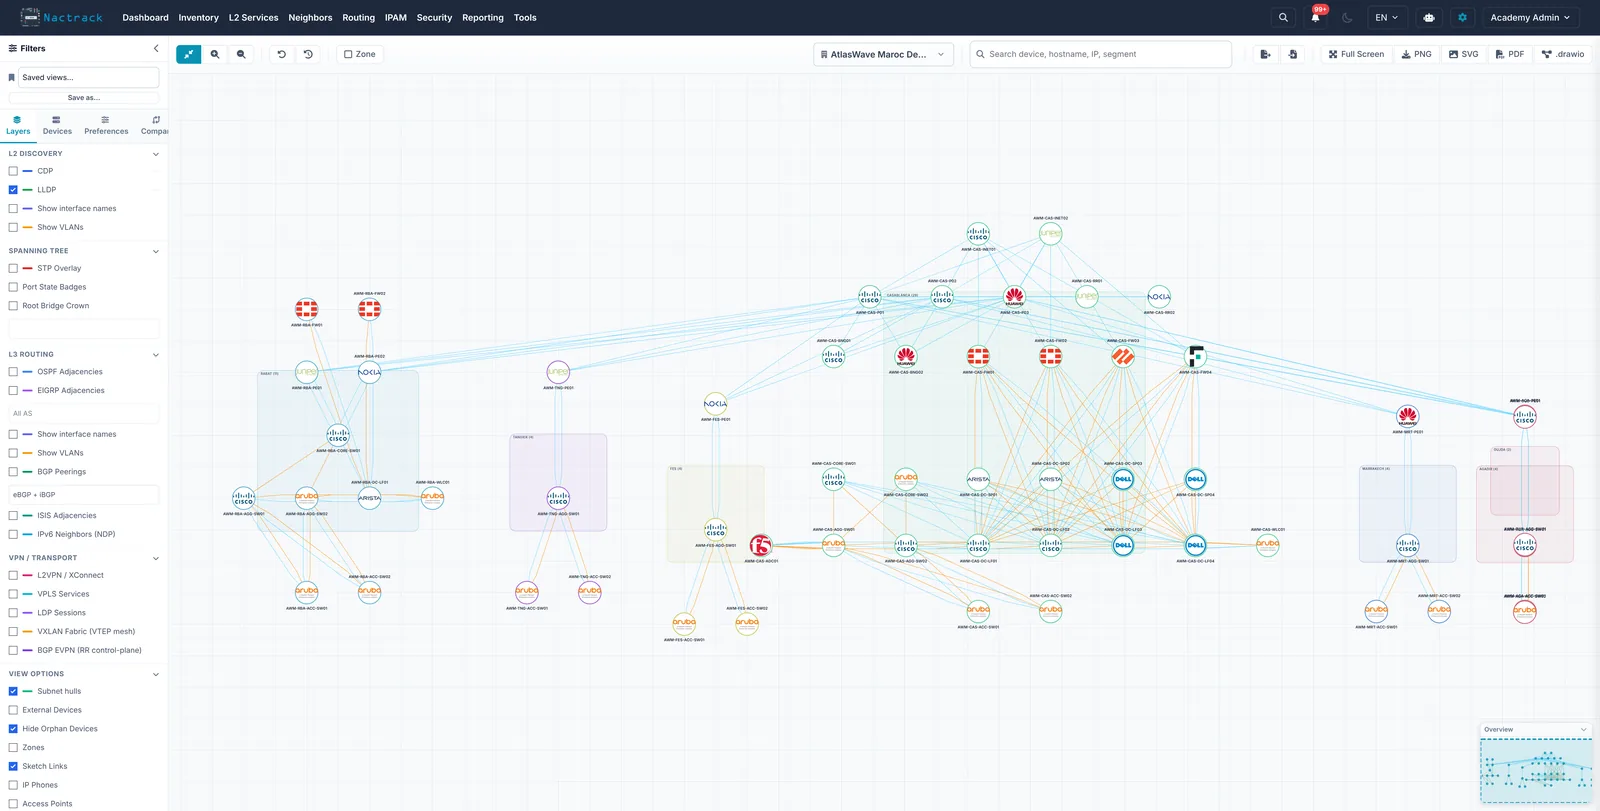Viewport: 1600px width, 811px height.
Task: Collapse the View Options section
Action: click(x=156, y=674)
